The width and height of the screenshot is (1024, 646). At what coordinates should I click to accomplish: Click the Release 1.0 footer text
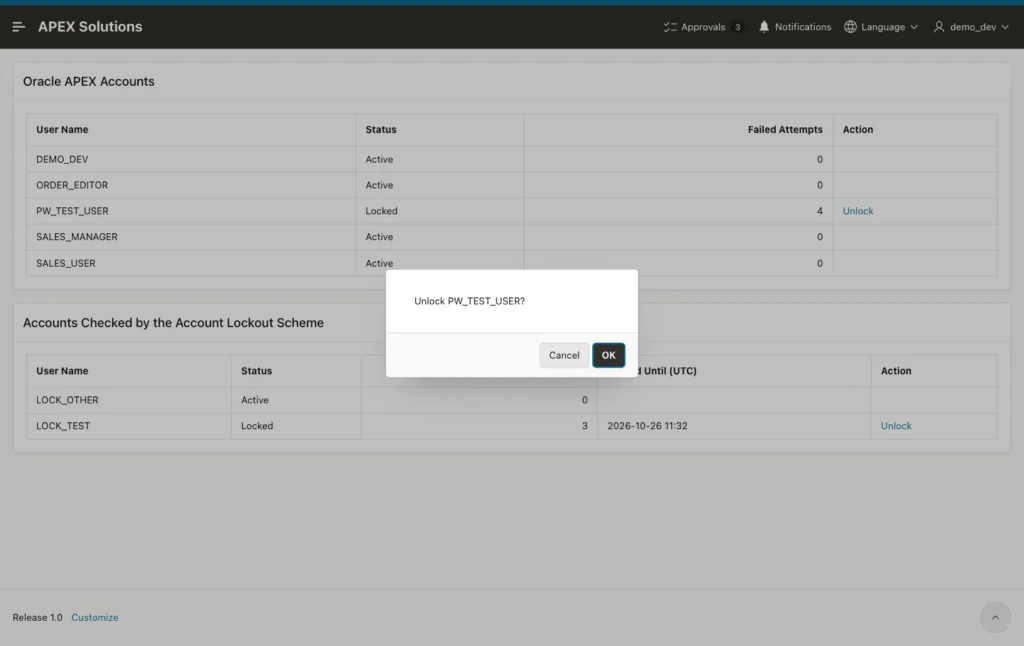(37, 617)
